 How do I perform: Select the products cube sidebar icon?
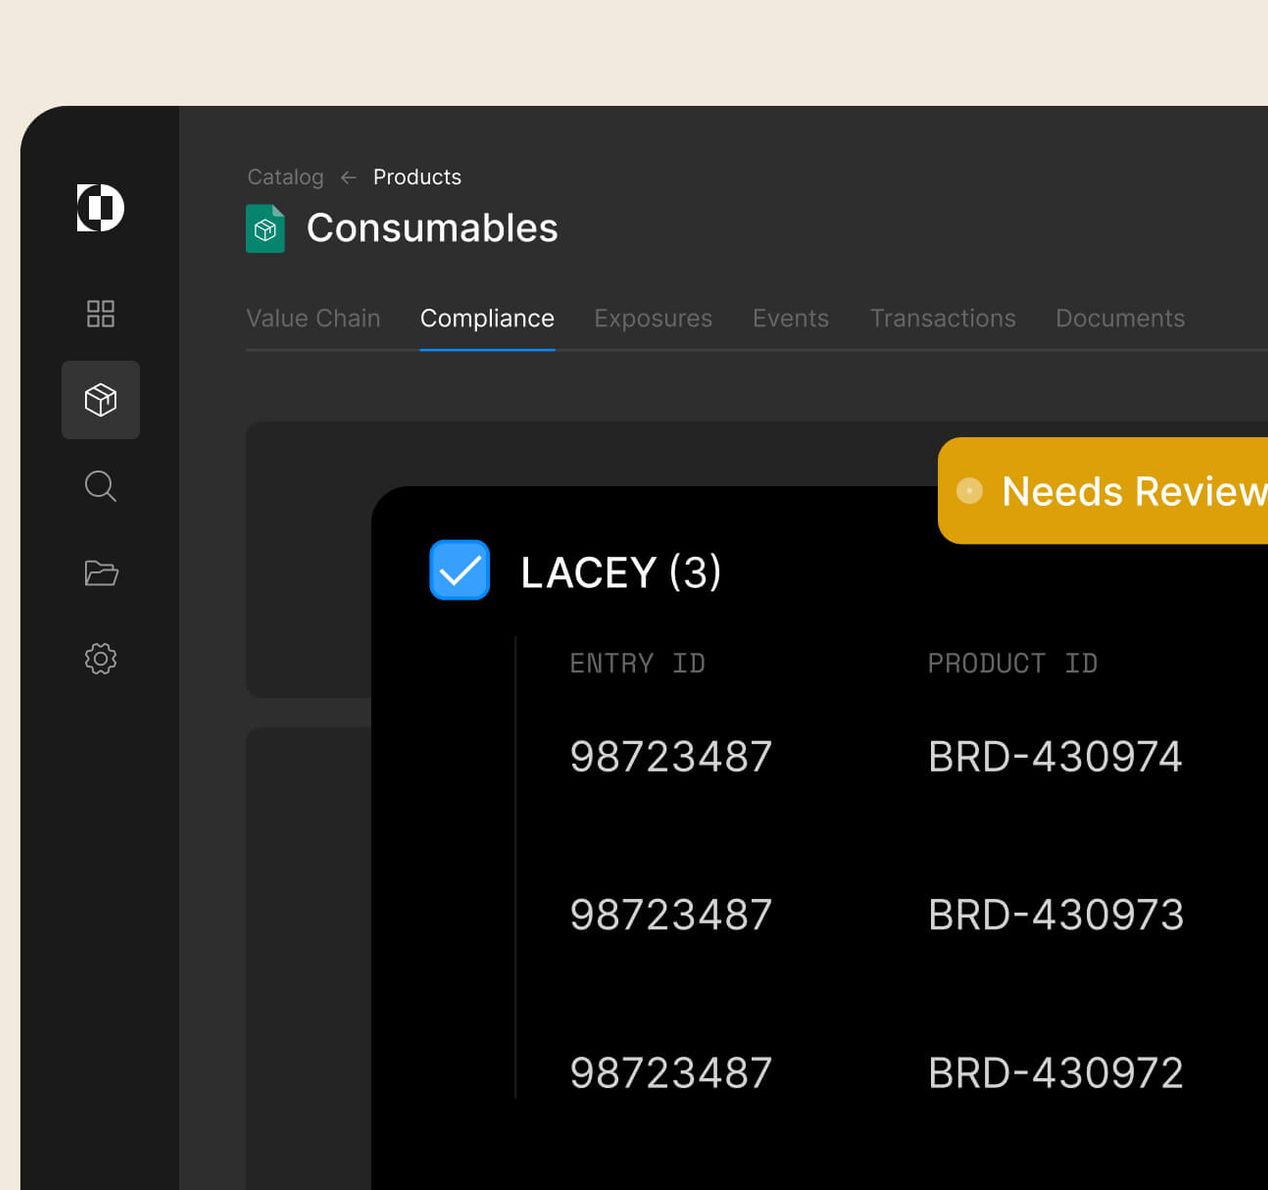tap(100, 400)
